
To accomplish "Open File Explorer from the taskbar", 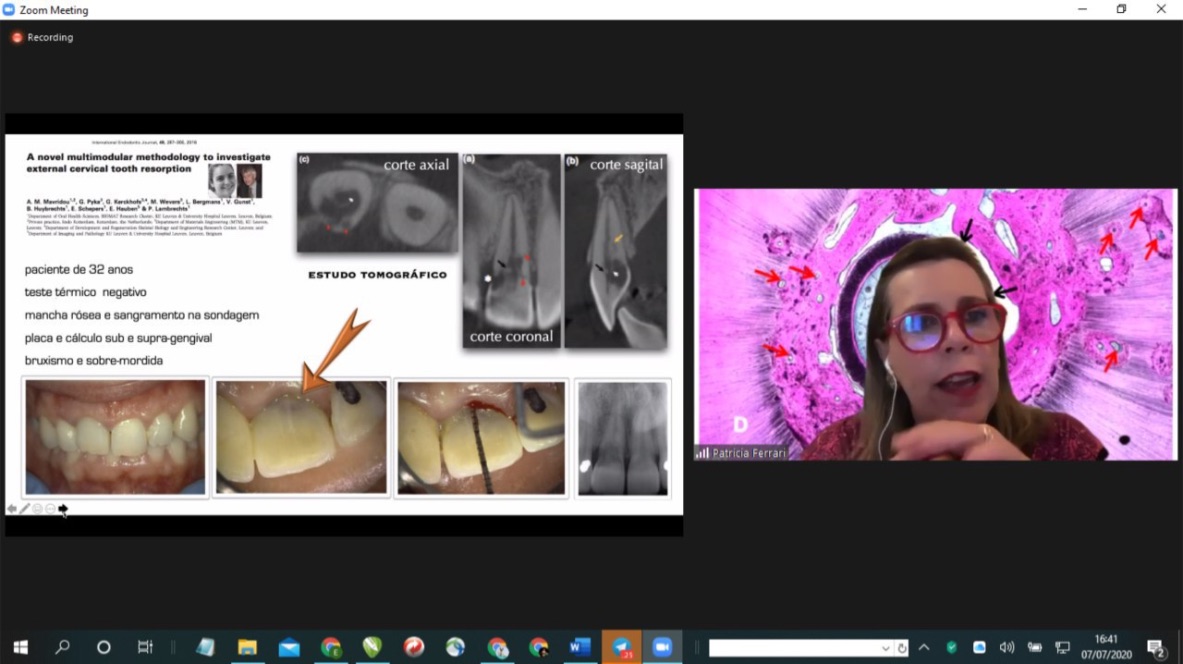I will 247,647.
